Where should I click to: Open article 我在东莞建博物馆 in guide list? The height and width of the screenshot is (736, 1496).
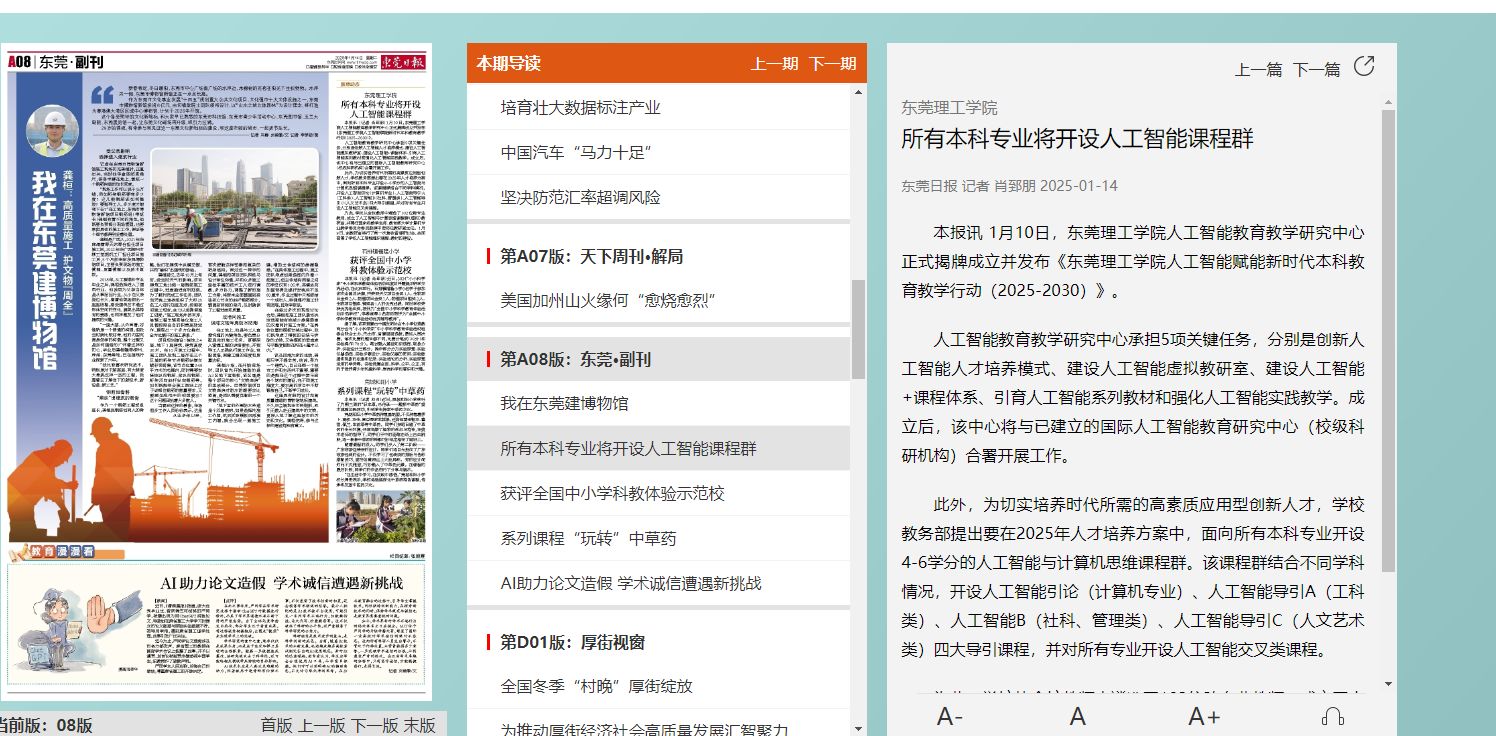click(x=564, y=403)
